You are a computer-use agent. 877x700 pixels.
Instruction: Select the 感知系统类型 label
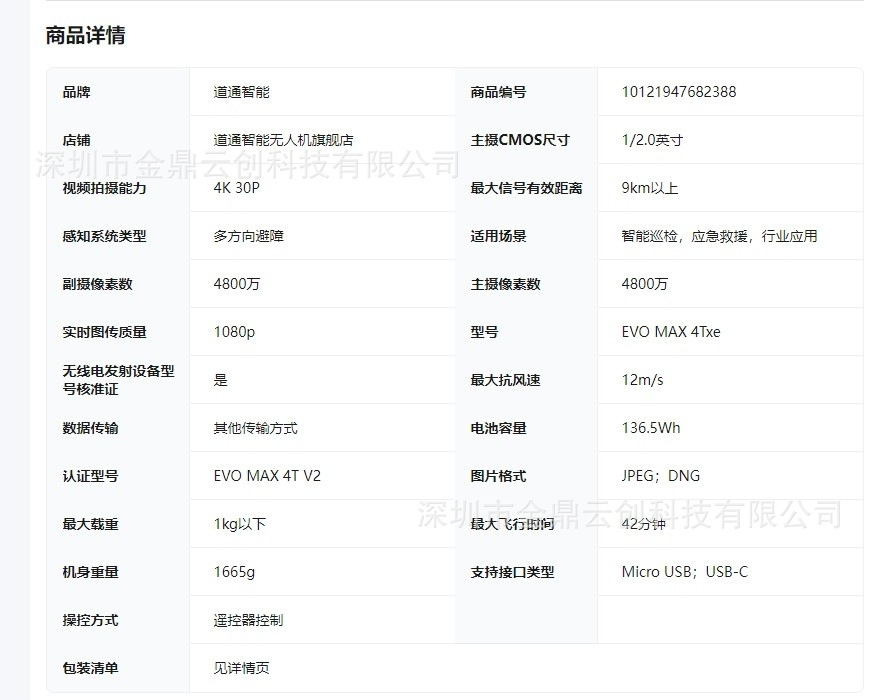point(105,236)
